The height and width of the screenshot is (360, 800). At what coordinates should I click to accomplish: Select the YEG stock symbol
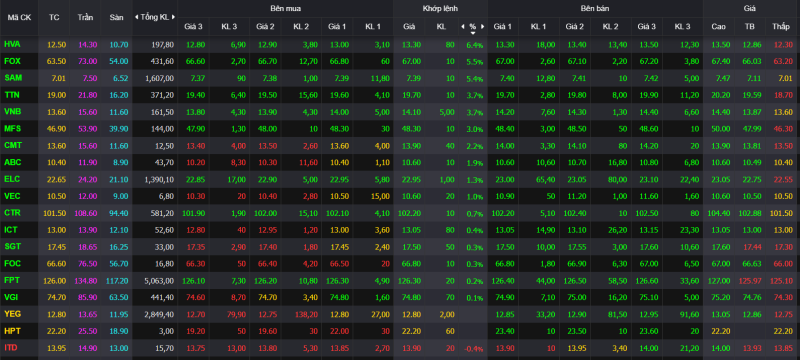pos(11,314)
